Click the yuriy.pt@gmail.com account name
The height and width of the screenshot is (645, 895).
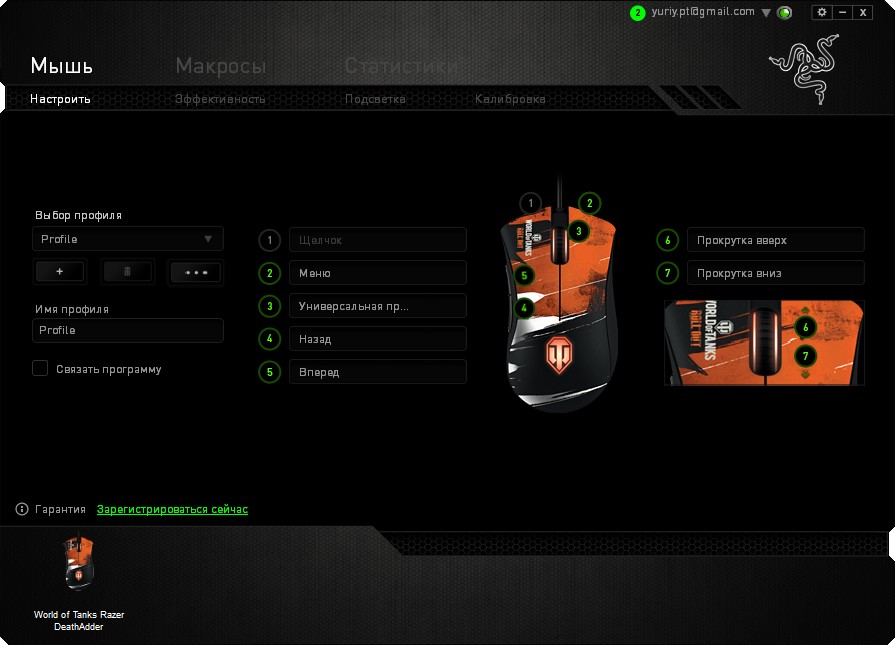click(x=703, y=12)
